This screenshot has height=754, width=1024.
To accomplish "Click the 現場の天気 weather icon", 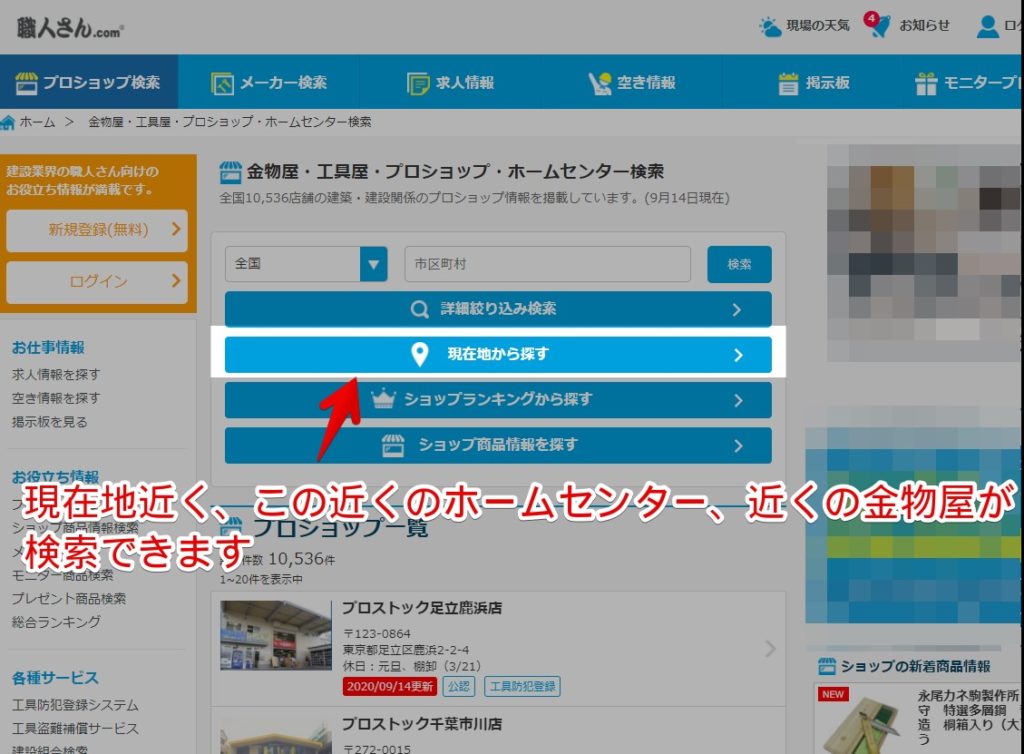I will tap(769, 26).
